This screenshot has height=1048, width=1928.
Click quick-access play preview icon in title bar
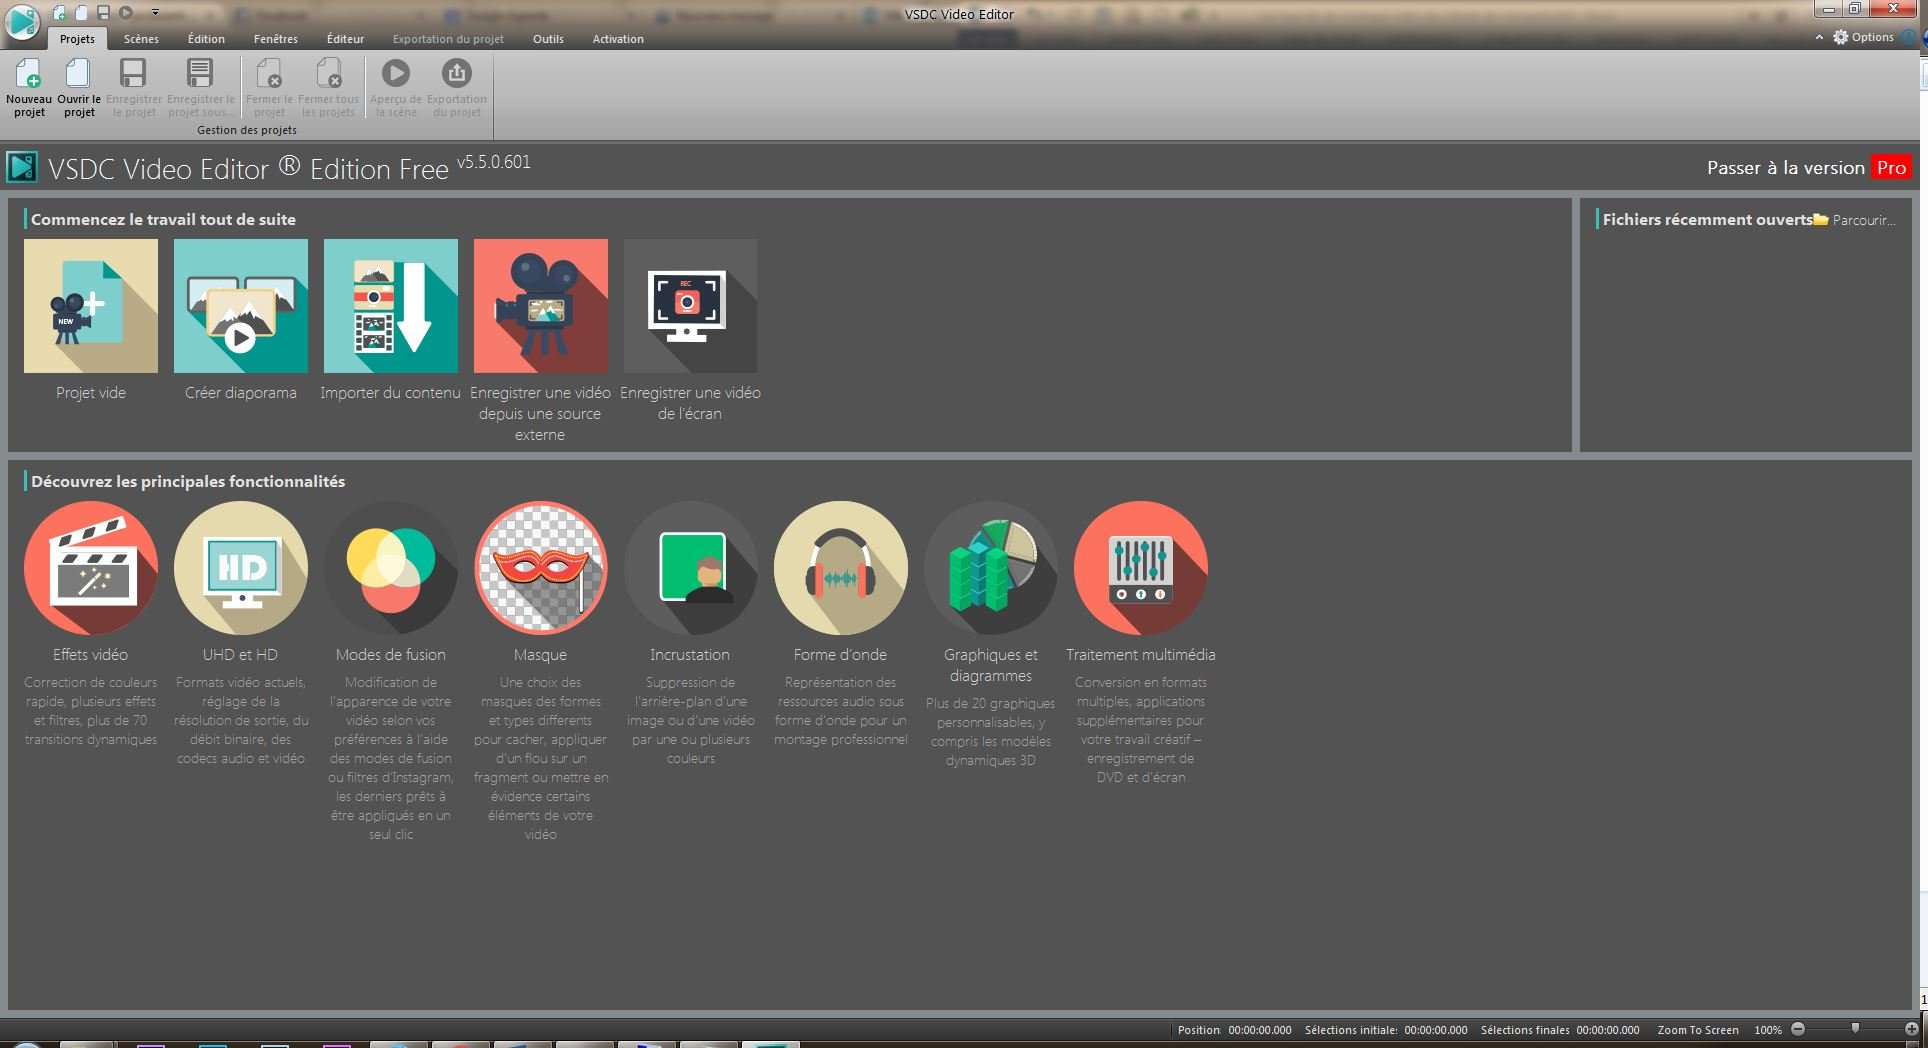point(126,13)
